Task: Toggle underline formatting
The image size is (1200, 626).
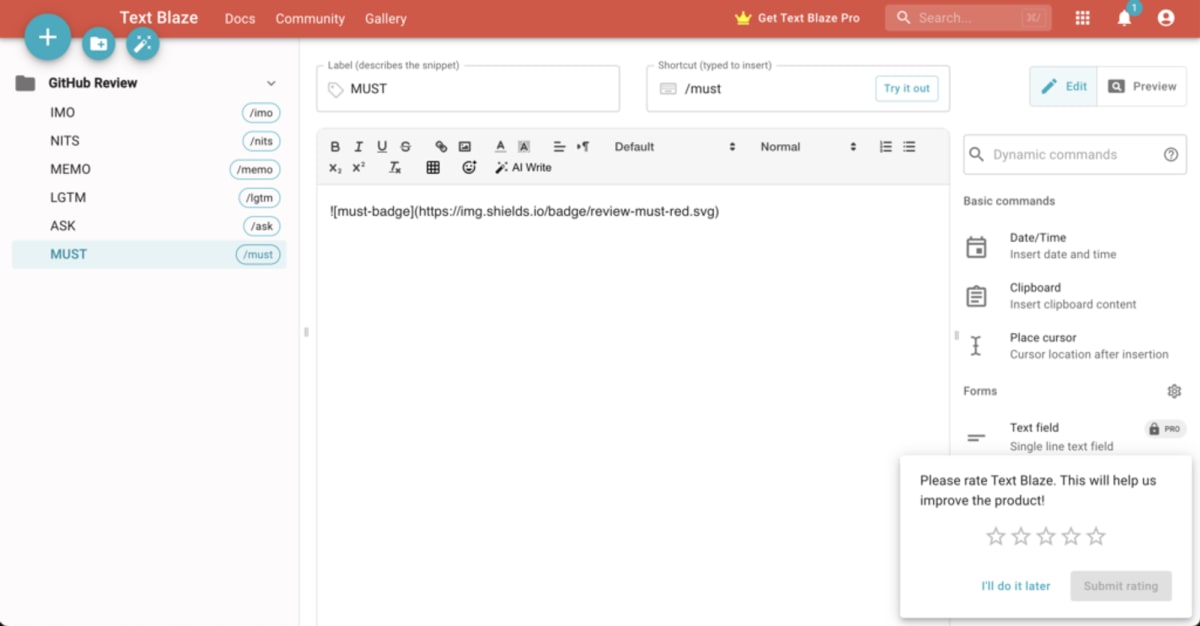Action: click(382, 147)
